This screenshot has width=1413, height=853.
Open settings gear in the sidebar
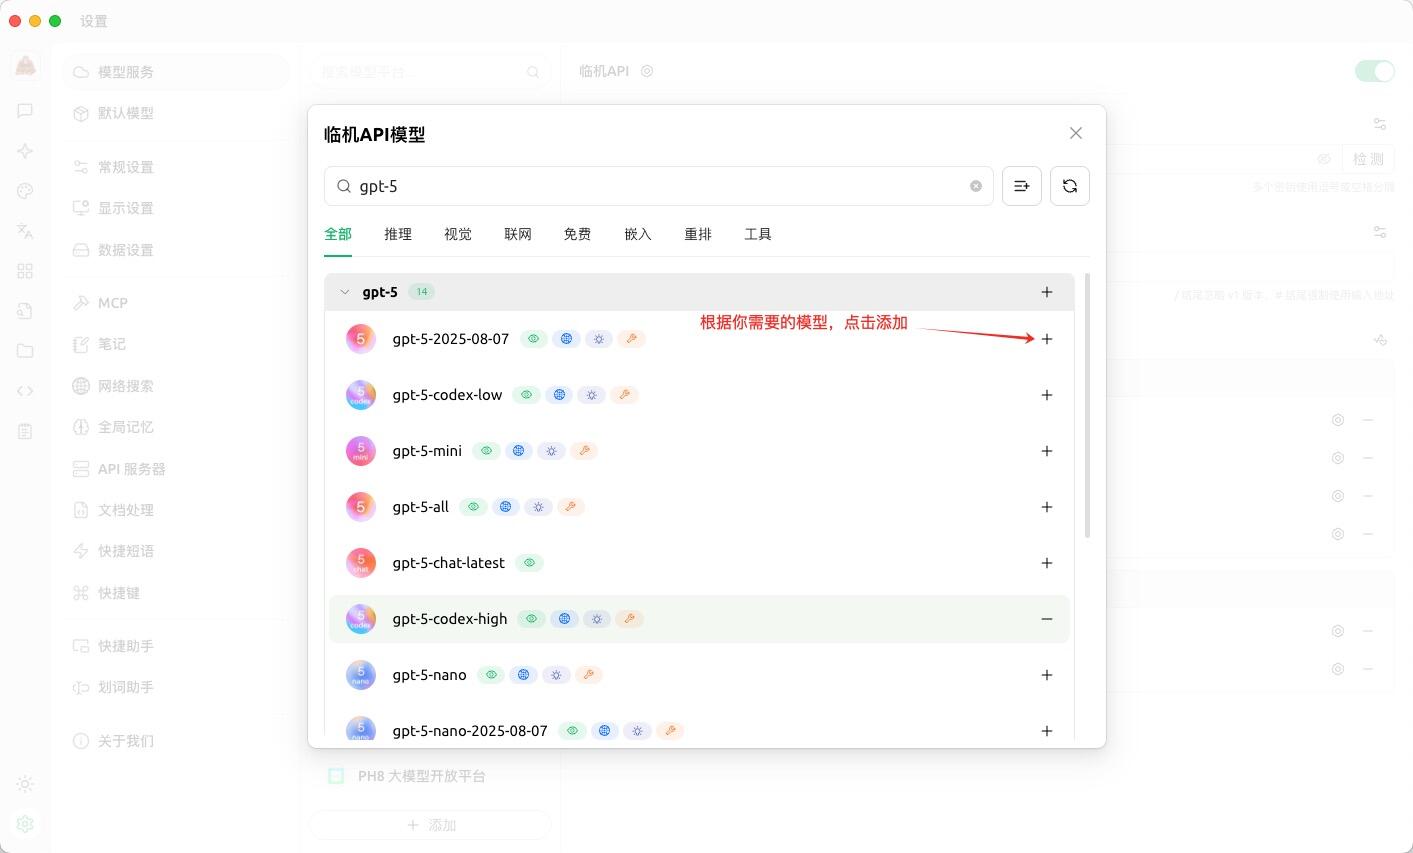pos(25,824)
